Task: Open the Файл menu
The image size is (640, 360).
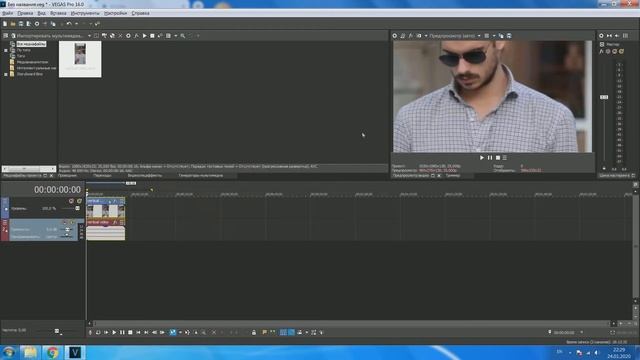Action: [7, 13]
